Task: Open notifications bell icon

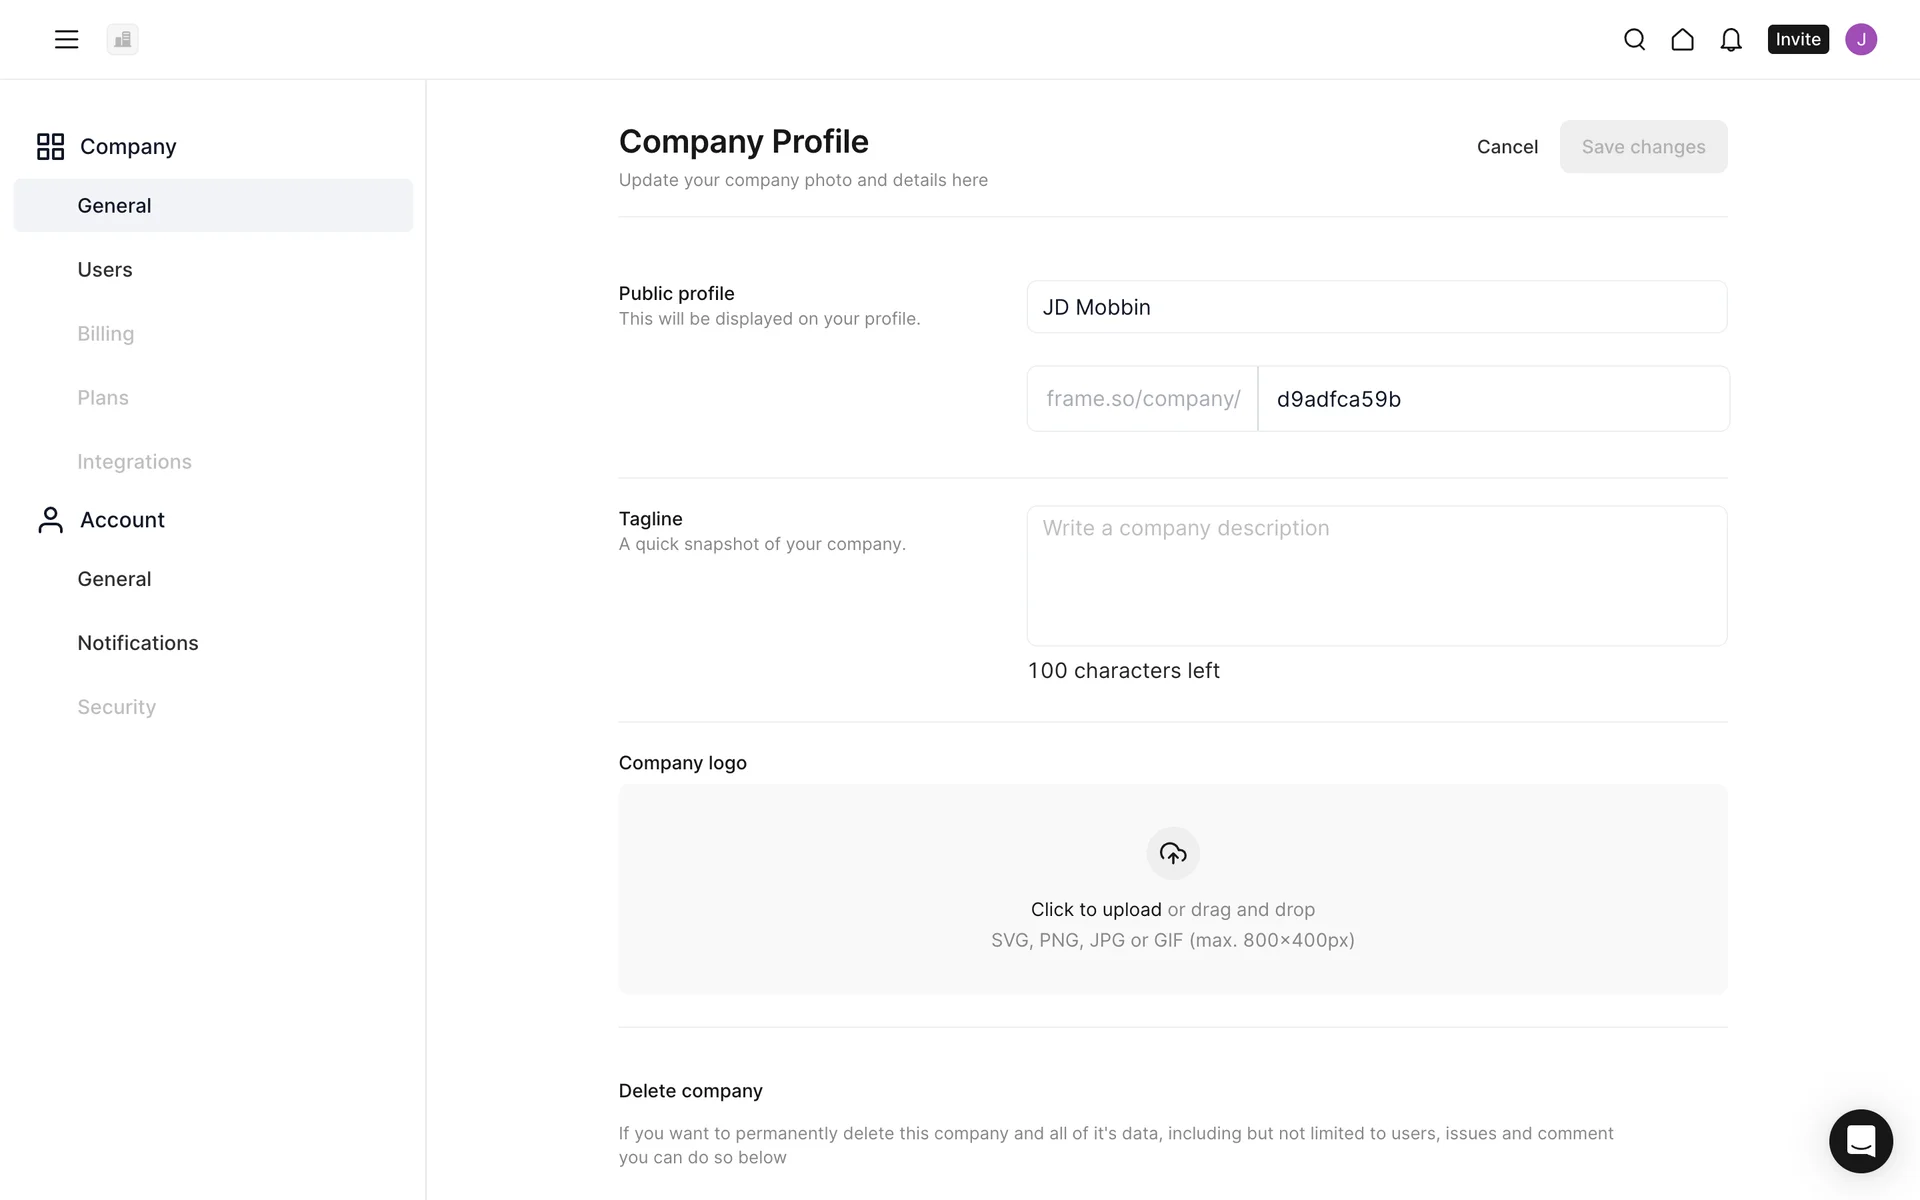Action: (1730, 39)
